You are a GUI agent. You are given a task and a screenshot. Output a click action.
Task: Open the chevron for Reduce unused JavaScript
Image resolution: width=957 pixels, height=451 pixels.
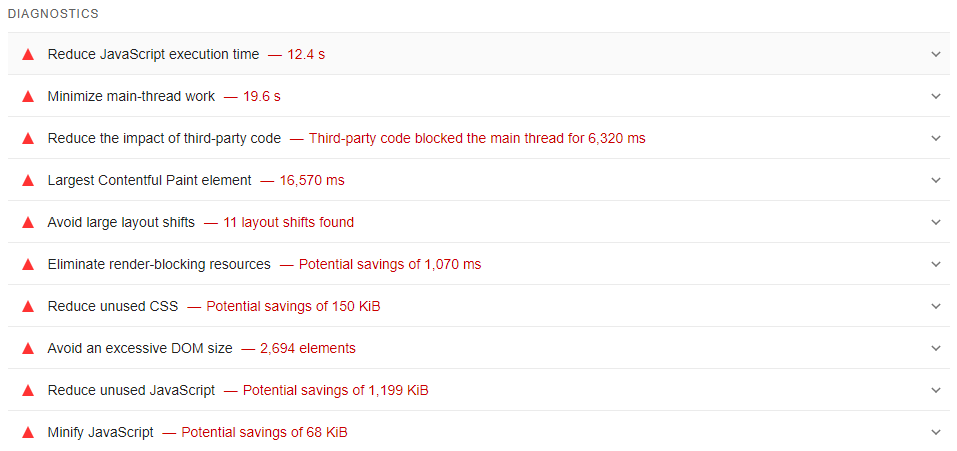[x=936, y=390]
